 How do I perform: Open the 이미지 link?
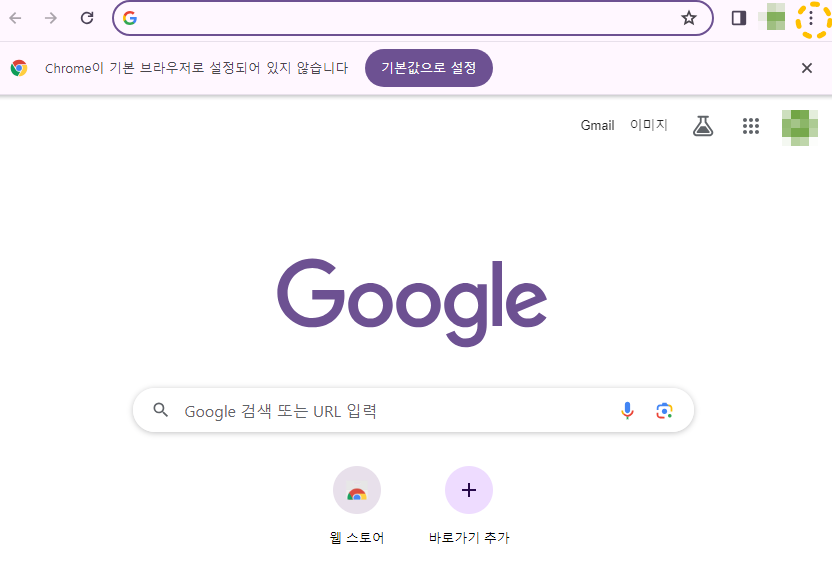tap(648, 125)
